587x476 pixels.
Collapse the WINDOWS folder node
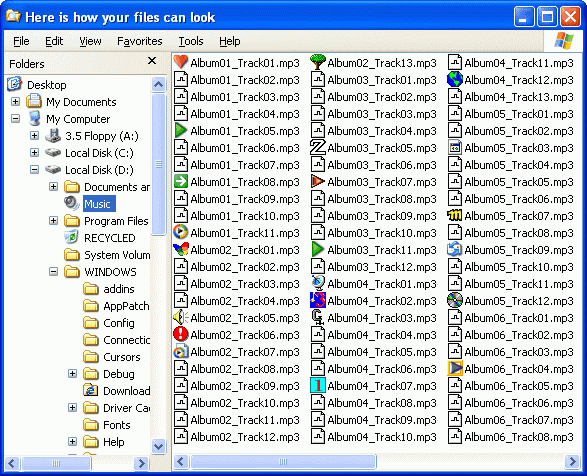54,272
